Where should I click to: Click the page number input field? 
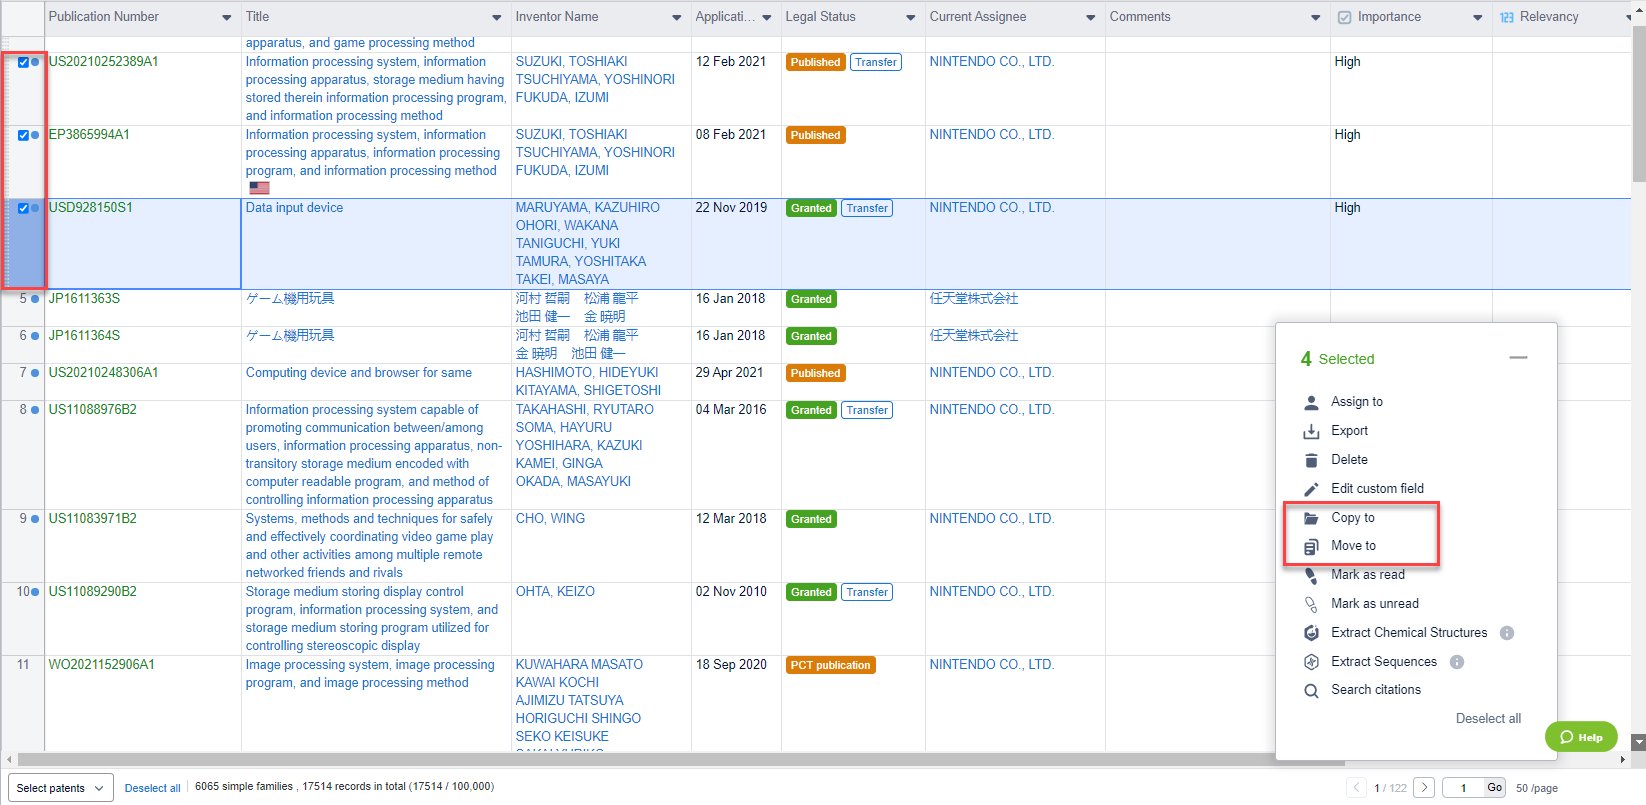click(1463, 788)
